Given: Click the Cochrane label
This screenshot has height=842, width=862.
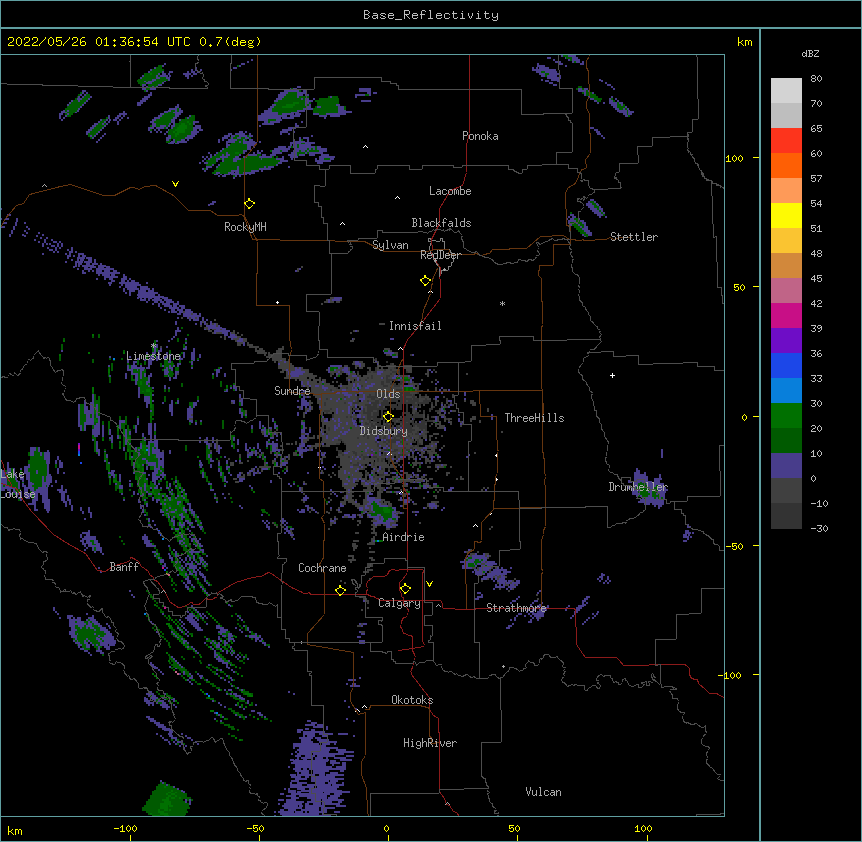Looking at the screenshot, I should [x=322, y=568].
